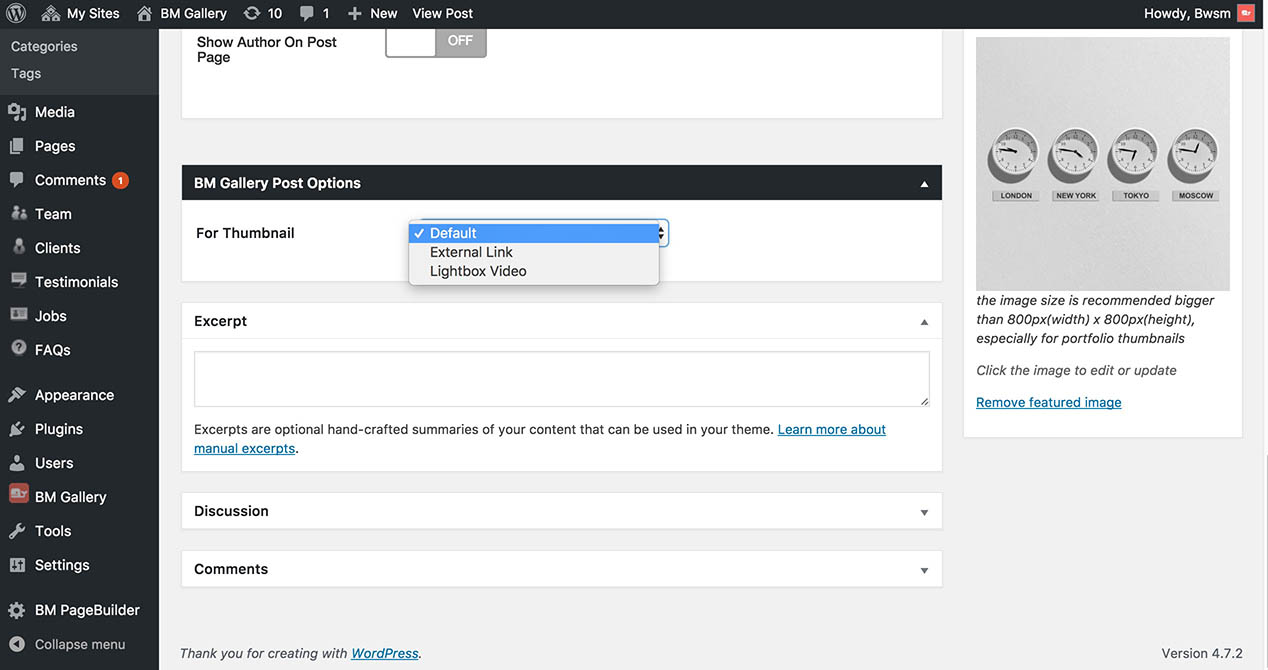Collapse the BM Gallery Post Options panel

click(x=924, y=184)
